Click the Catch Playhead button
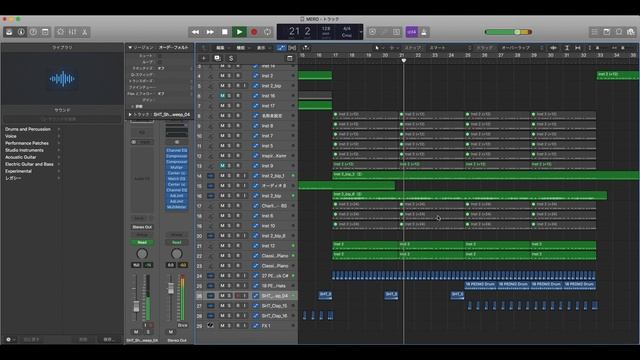This screenshot has height=360, width=640. click(x=306, y=48)
